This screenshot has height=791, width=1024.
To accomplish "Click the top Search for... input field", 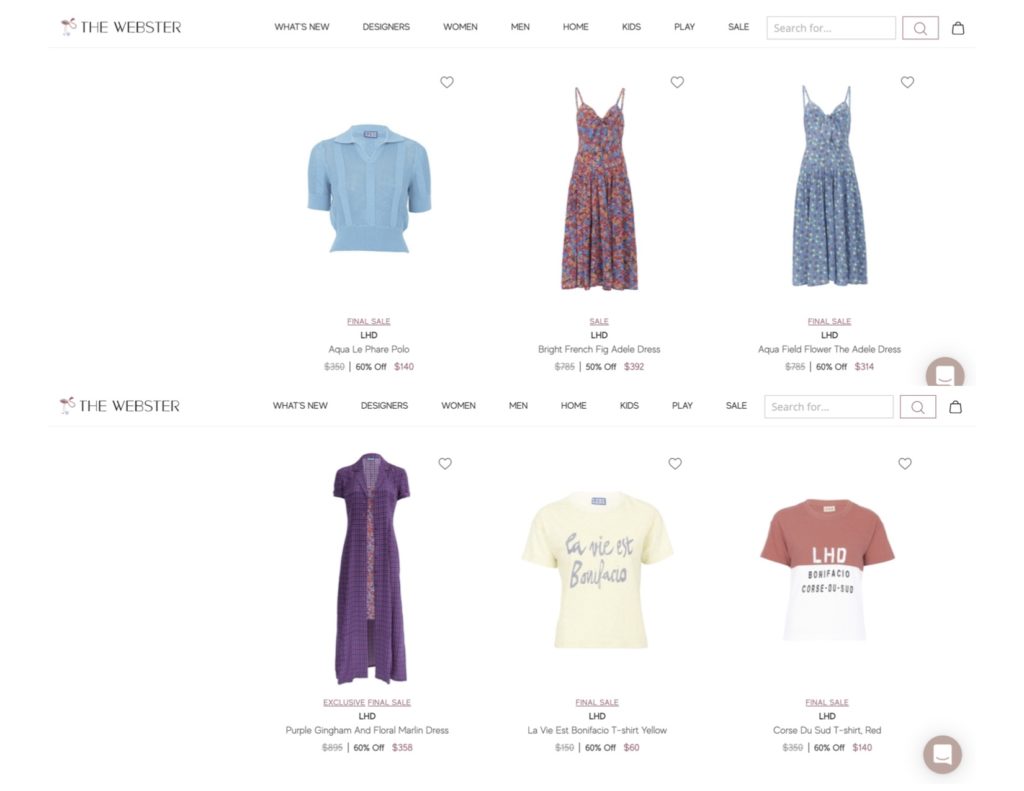I will [x=831, y=28].
